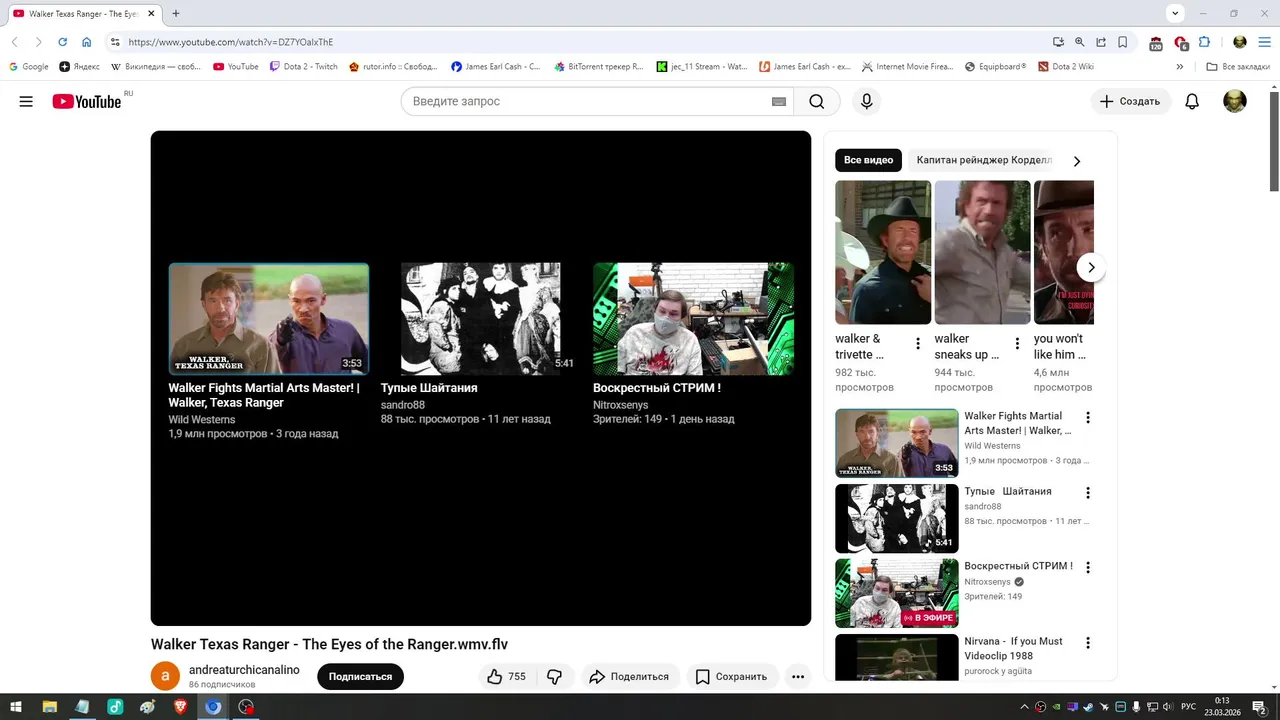Click the Сохранить save button
The height and width of the screenshot is (720, 1280).
pyautogui.click(x=731, y=677)
